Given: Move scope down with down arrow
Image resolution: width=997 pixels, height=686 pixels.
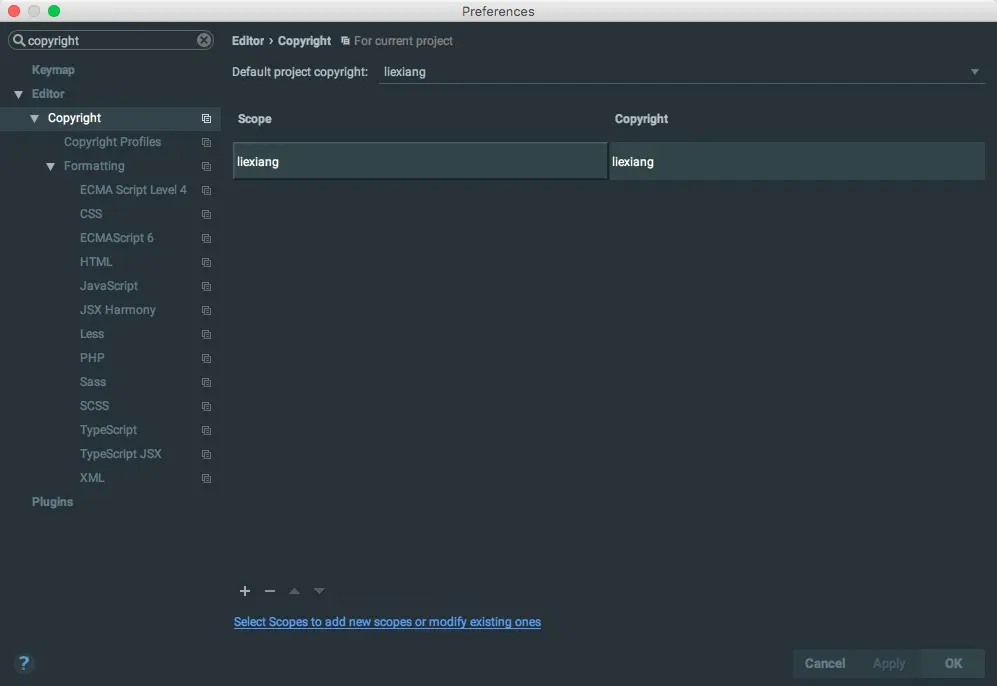Looking at the screenshot, I should coord(319,591).
